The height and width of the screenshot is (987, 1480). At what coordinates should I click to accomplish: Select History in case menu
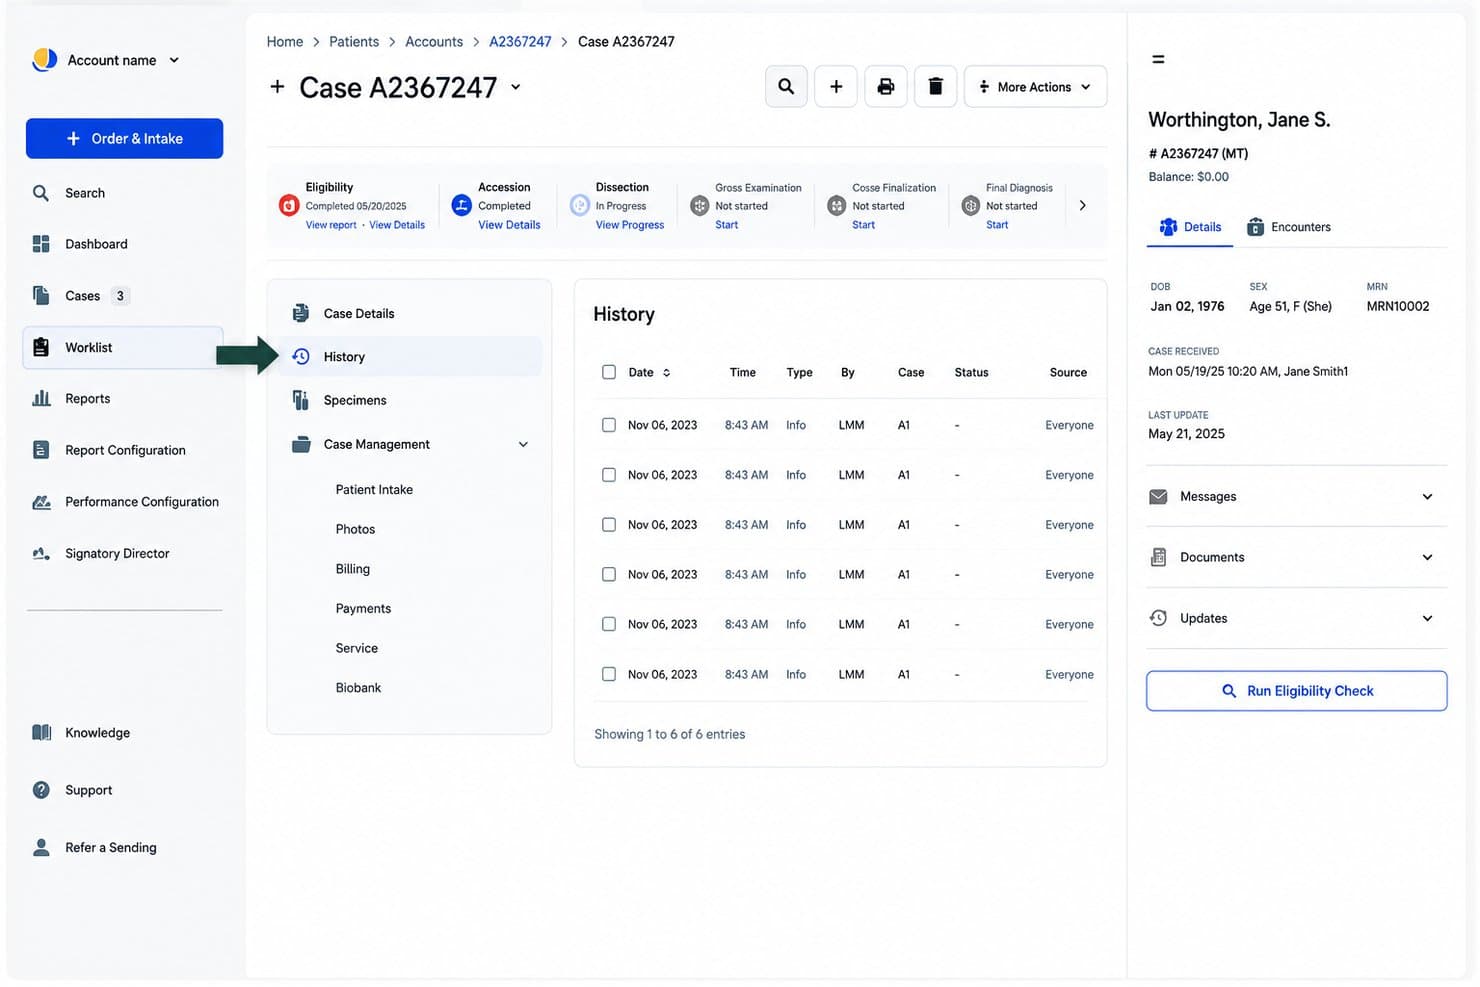click(x=412, y=357)
